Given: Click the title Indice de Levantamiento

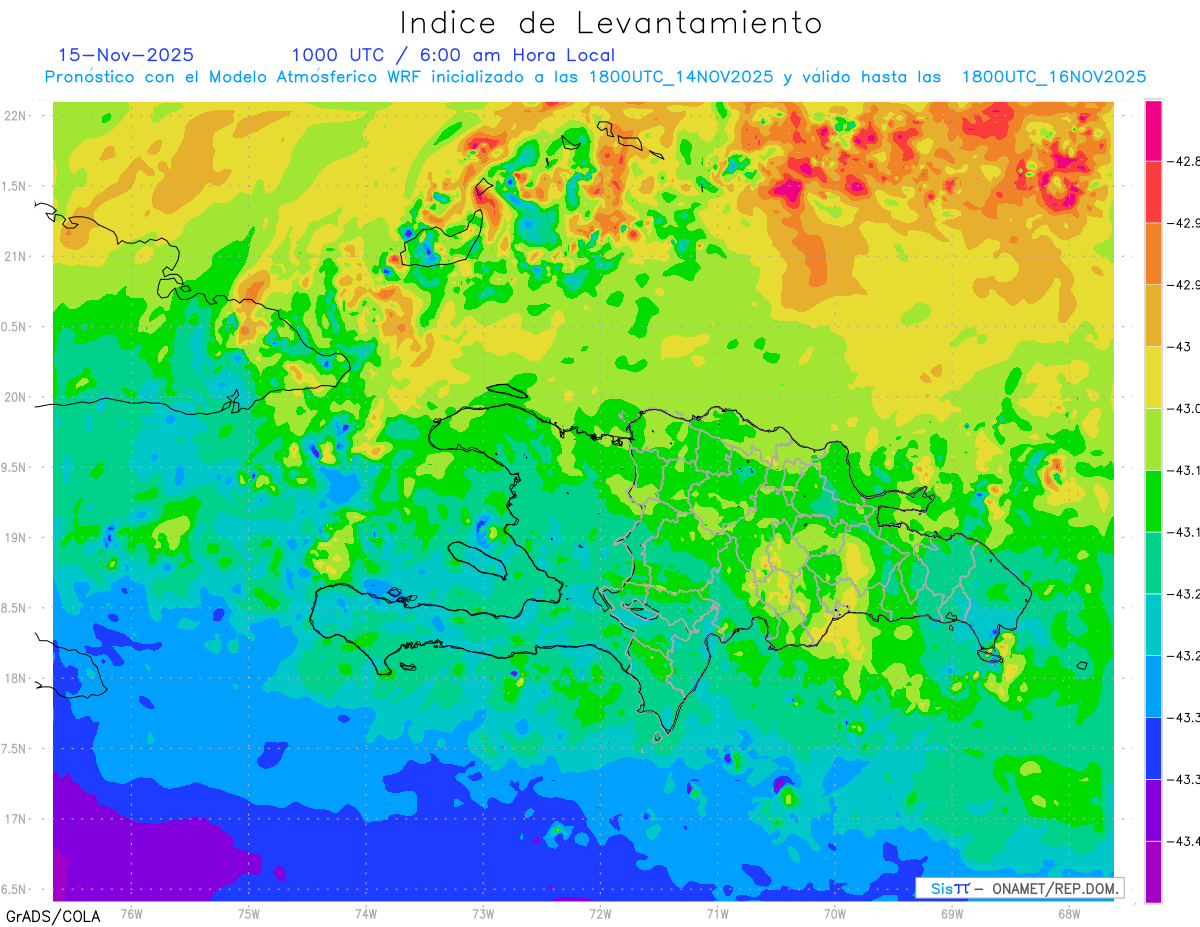Looking at the screenshot, I should 610,23.
